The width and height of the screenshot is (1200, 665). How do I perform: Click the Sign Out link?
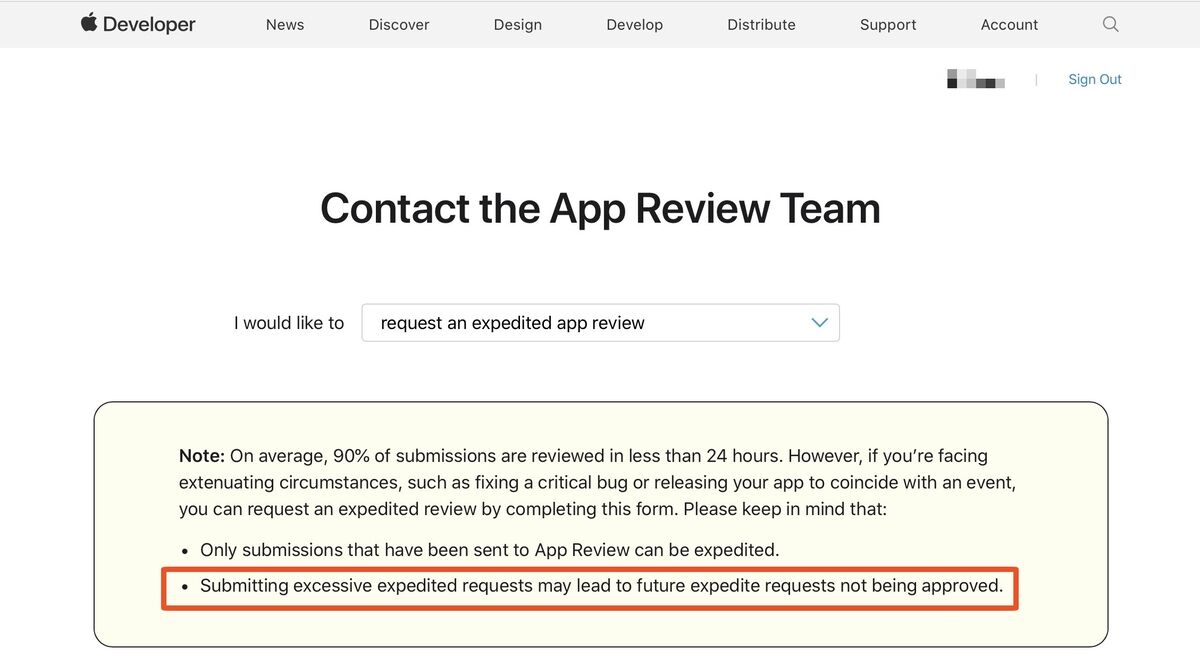coord(1095,79)
